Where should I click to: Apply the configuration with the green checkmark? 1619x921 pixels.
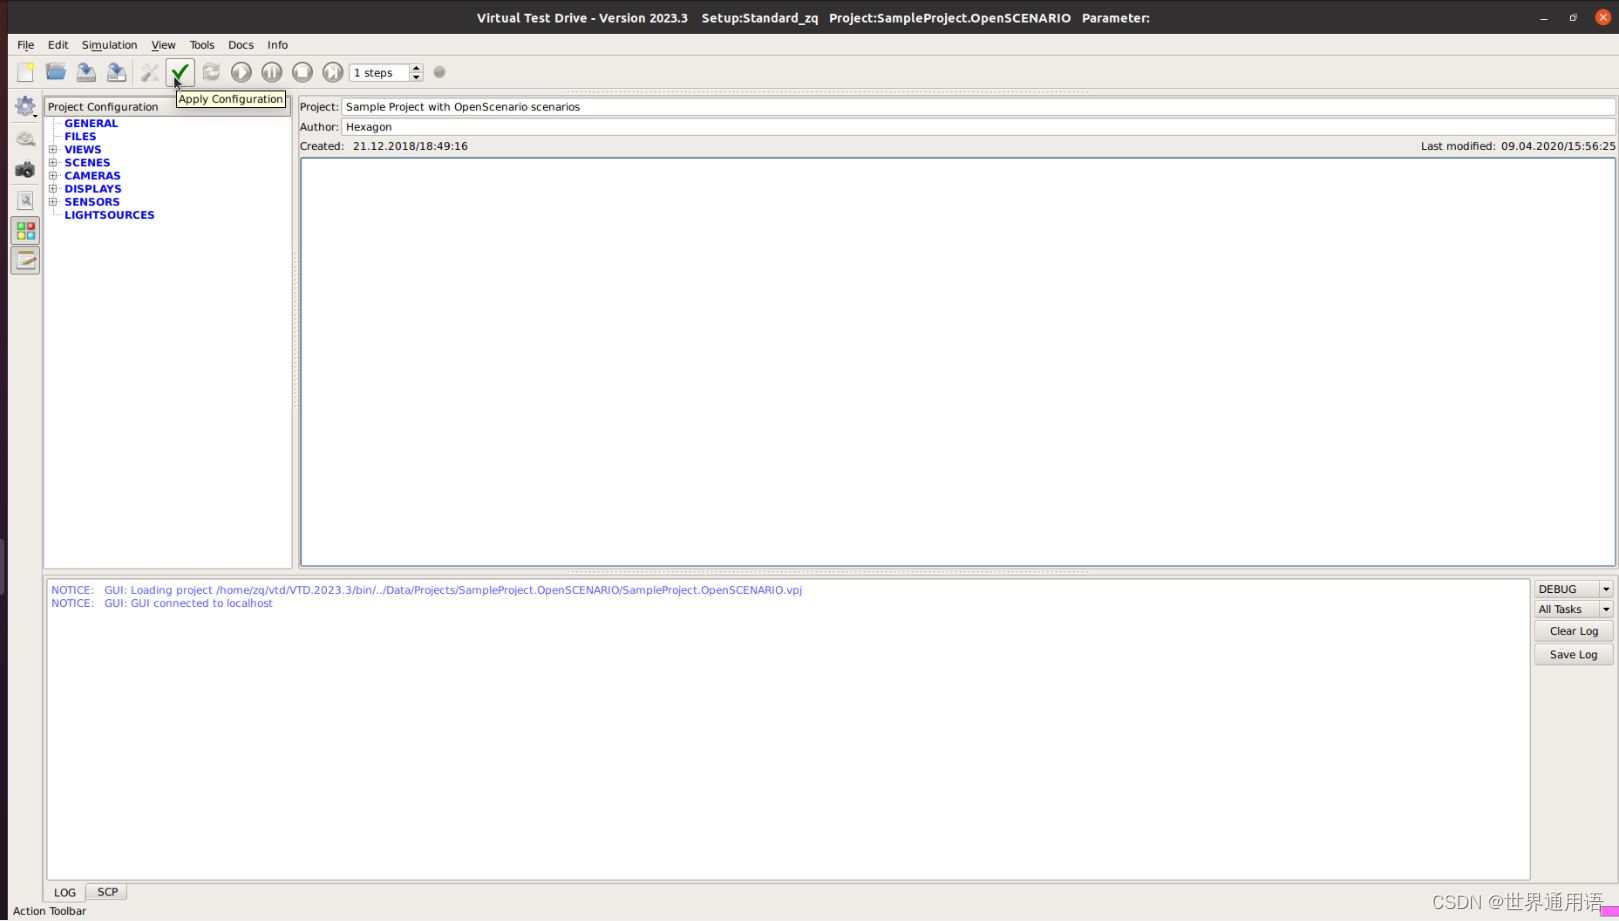coord(180,72)
